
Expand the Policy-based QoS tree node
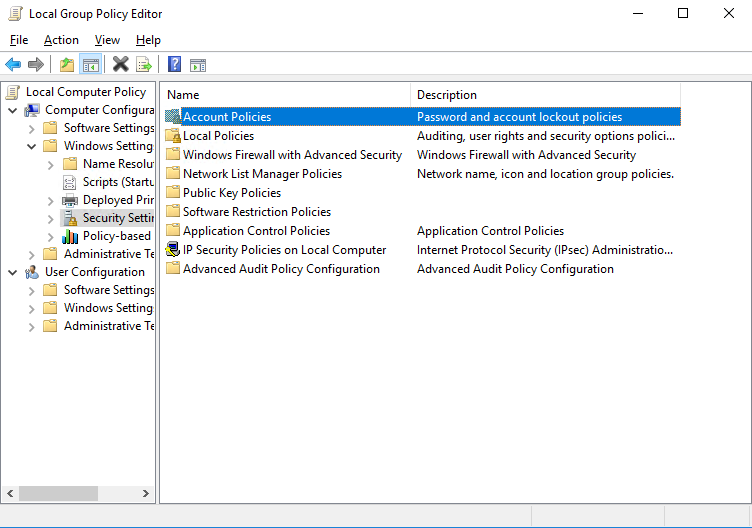point(51,236)
